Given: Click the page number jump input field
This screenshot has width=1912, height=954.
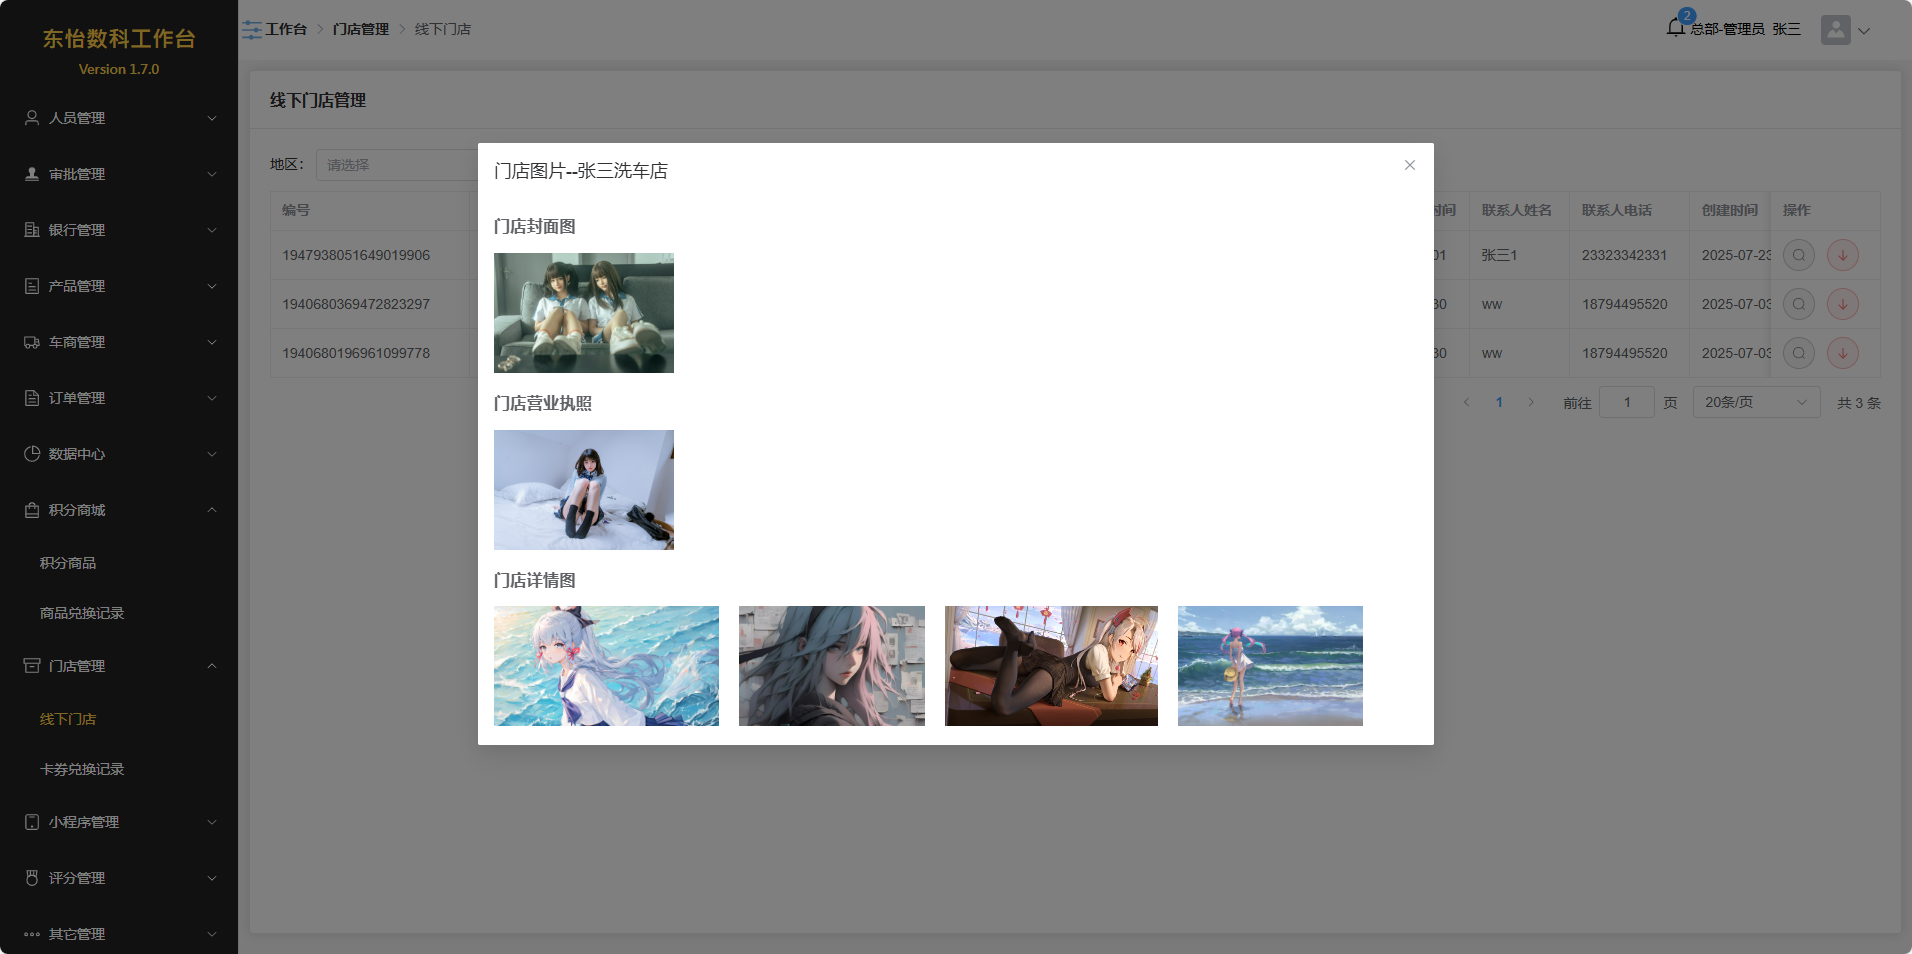Looking at the screenshot, I should coord(1626,403).
